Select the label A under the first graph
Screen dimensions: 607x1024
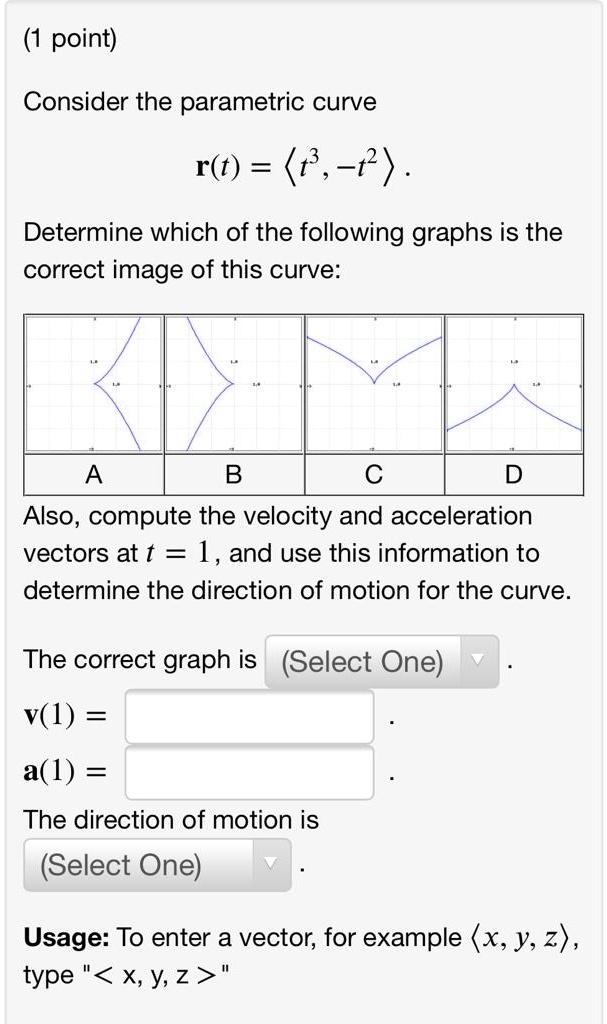click(94, 475)
